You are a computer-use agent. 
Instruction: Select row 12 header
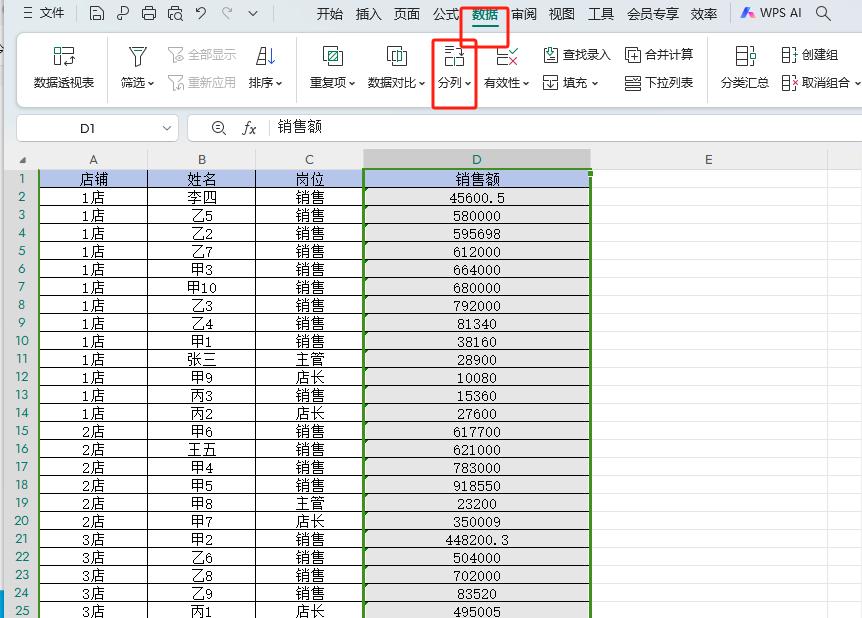[x=22, y=377]
